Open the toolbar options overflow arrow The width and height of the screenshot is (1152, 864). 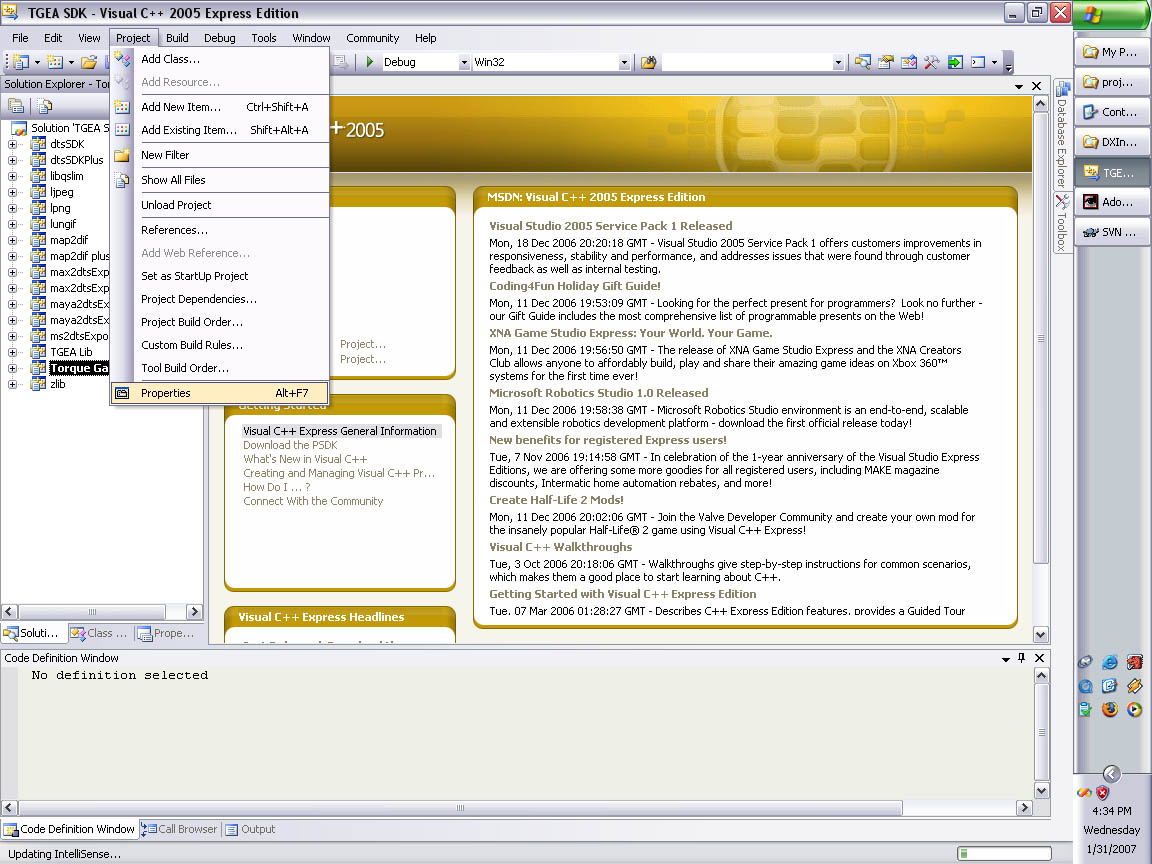[1009, 63]
